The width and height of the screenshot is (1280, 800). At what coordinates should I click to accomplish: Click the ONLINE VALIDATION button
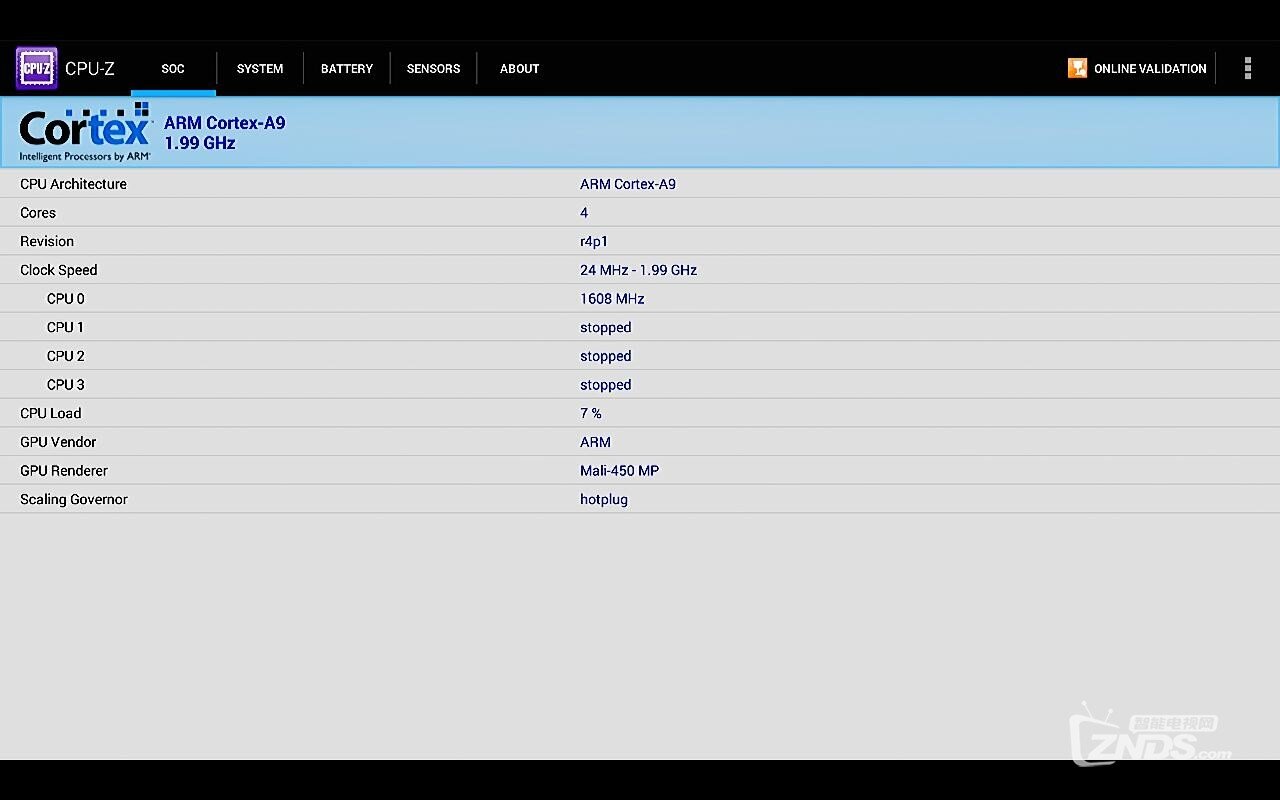1138,68
